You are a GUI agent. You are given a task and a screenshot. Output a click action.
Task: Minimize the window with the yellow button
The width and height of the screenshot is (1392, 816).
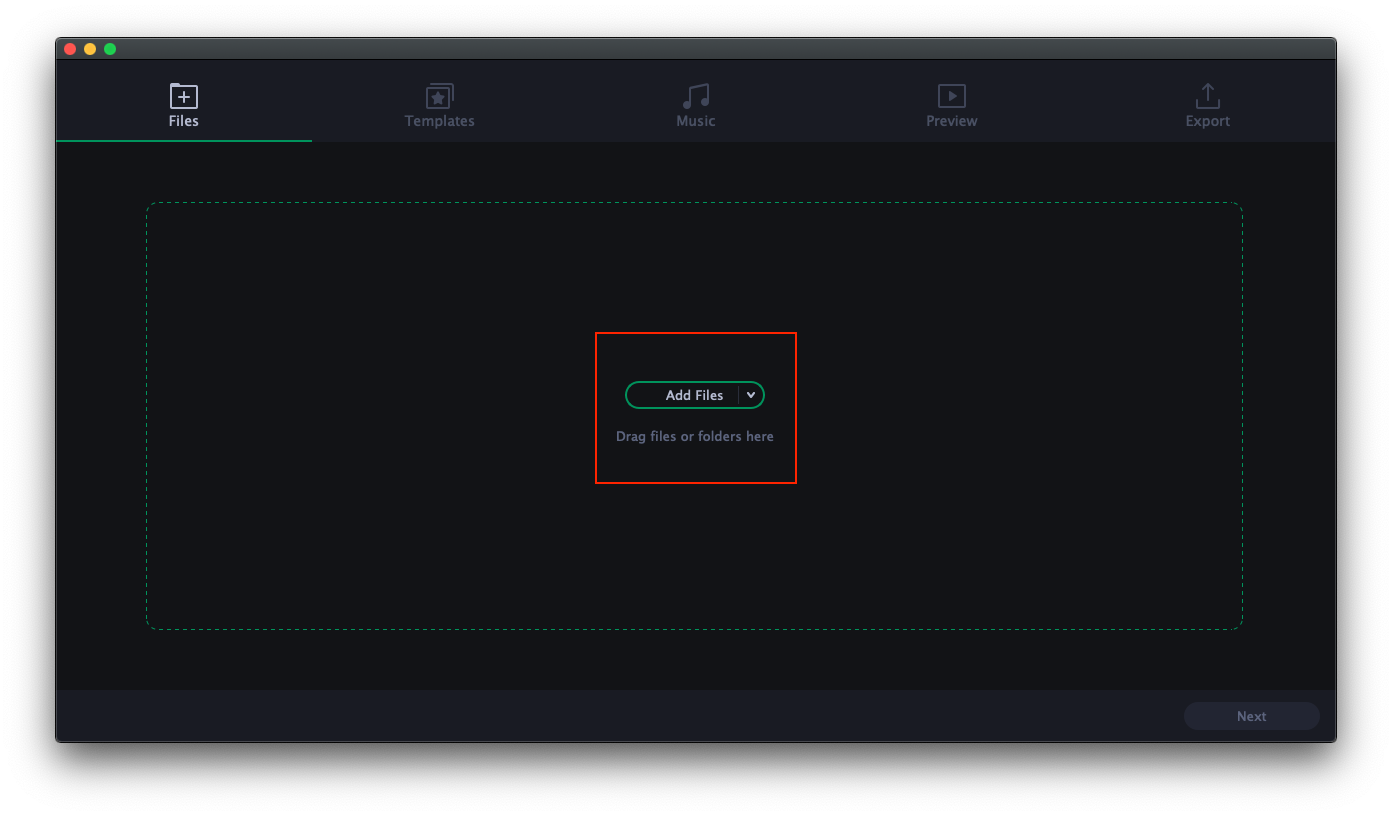(90, 48)
